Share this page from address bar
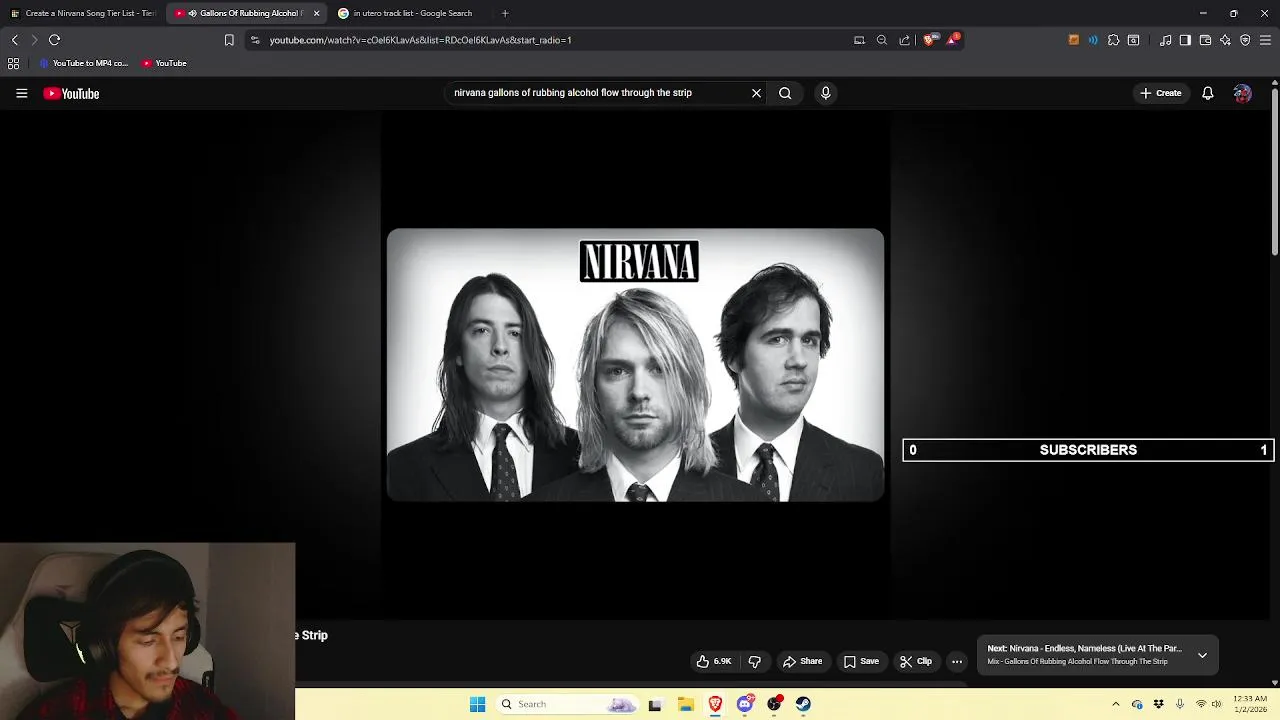The height and width of the screenshot is (720, 1280). [905, 40]
